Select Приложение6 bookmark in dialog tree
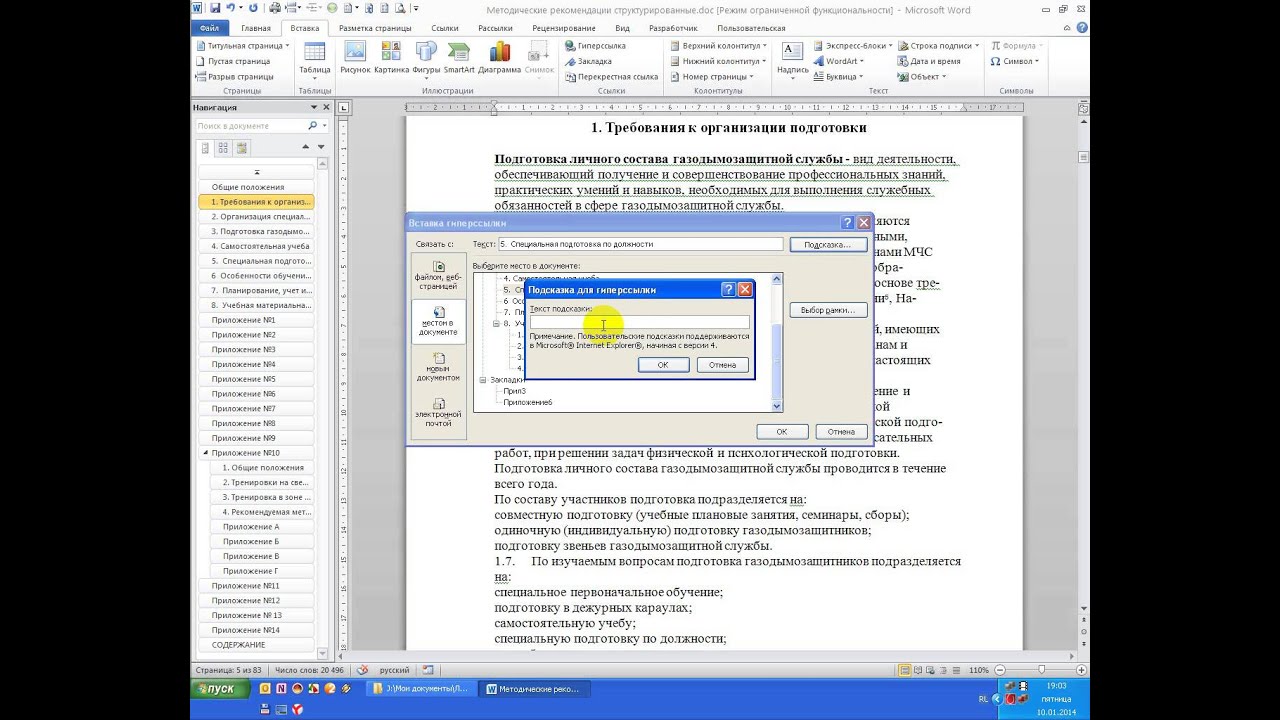 pyautogui.click(x=528, y=402)
